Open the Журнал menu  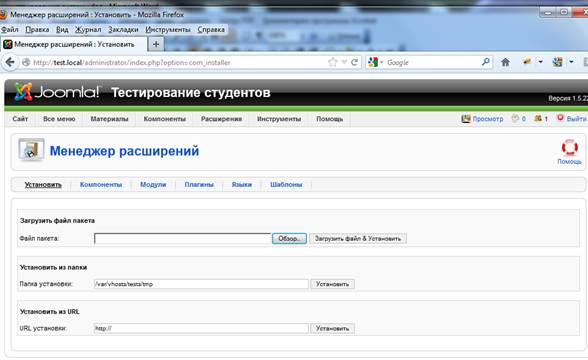tap(88, 29)
